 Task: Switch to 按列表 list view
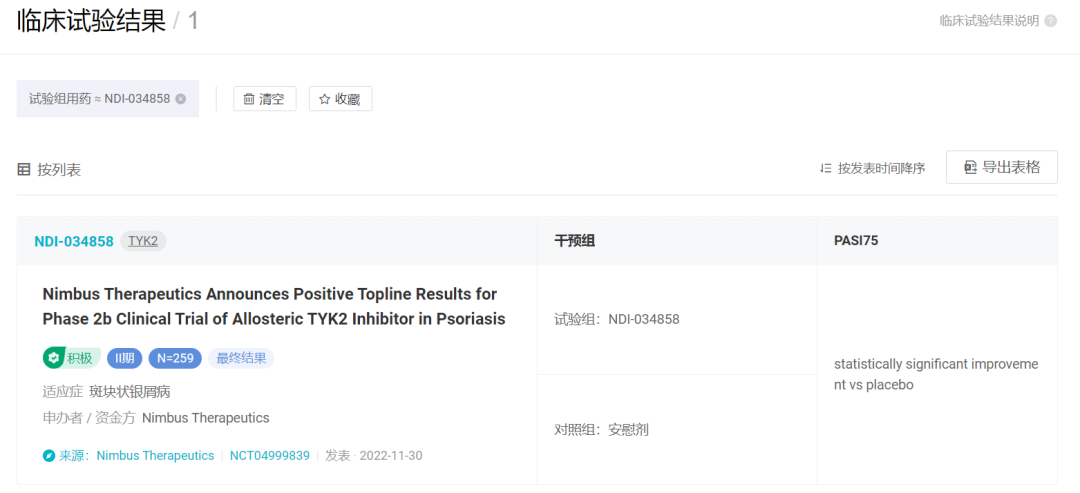pos(50,170)
